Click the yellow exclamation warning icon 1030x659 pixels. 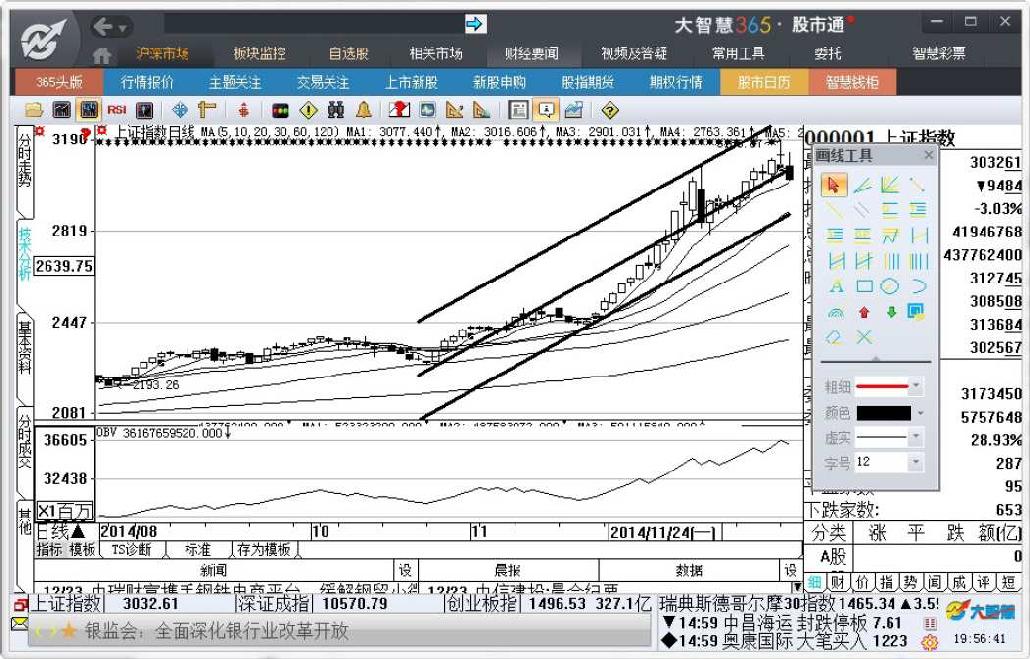pyautogui.click(x=308, y=110)
